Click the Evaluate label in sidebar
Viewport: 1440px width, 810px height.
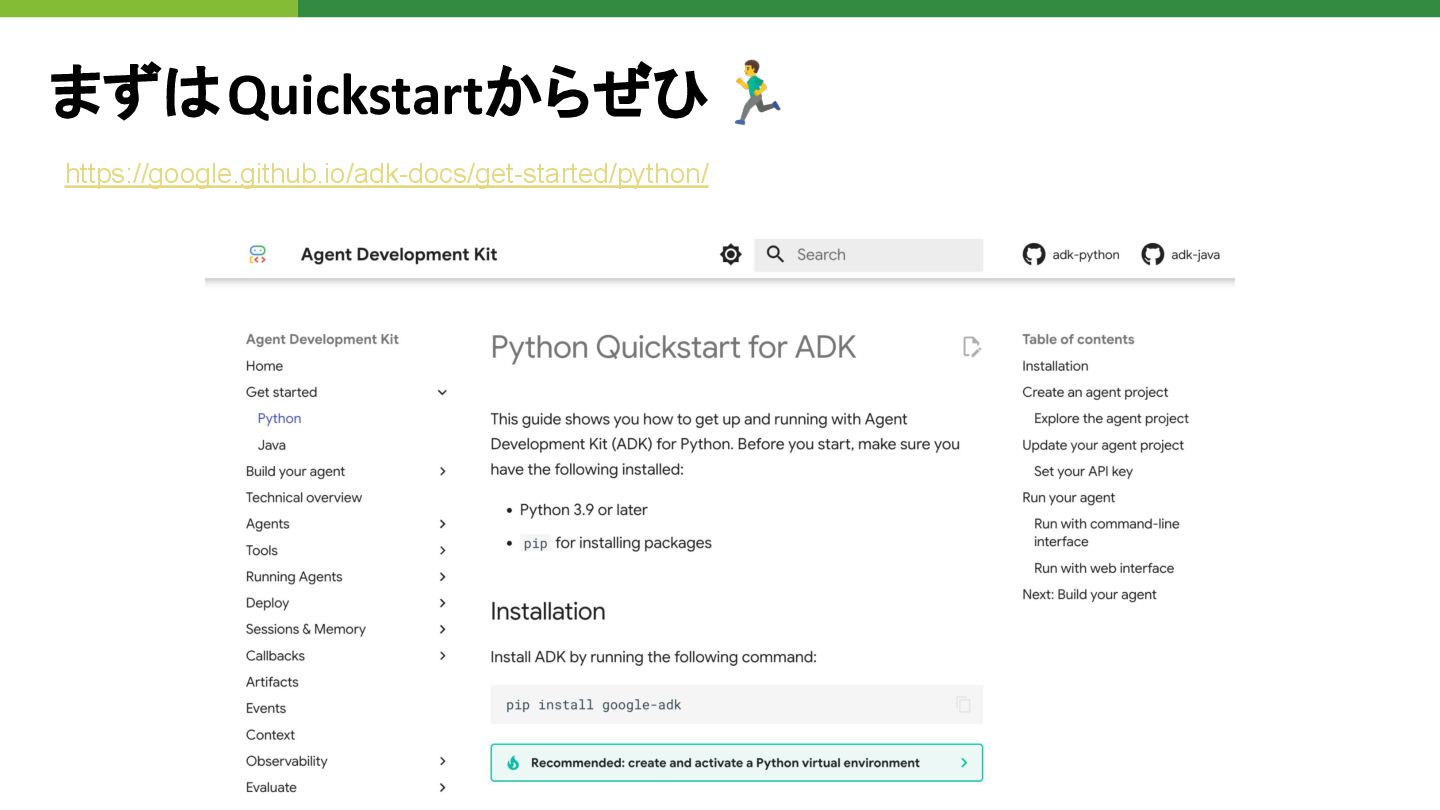(x=271, y=787)
